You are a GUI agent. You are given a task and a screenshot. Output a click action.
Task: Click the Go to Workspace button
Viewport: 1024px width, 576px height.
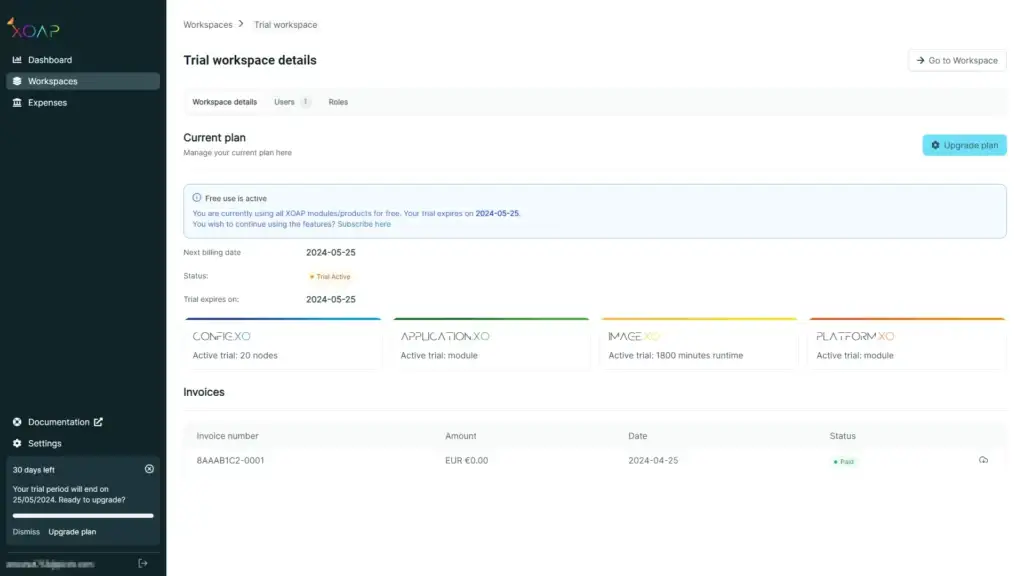(x=957, y=60)
